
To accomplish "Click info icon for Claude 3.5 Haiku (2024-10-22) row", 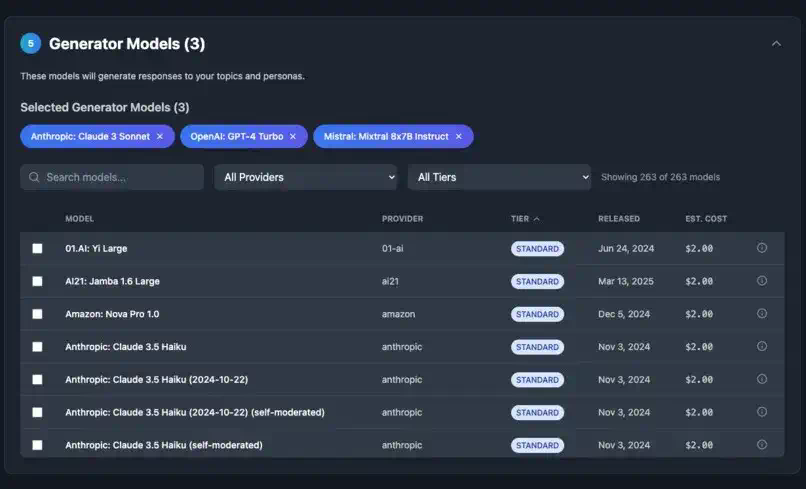I will (762, 379).
